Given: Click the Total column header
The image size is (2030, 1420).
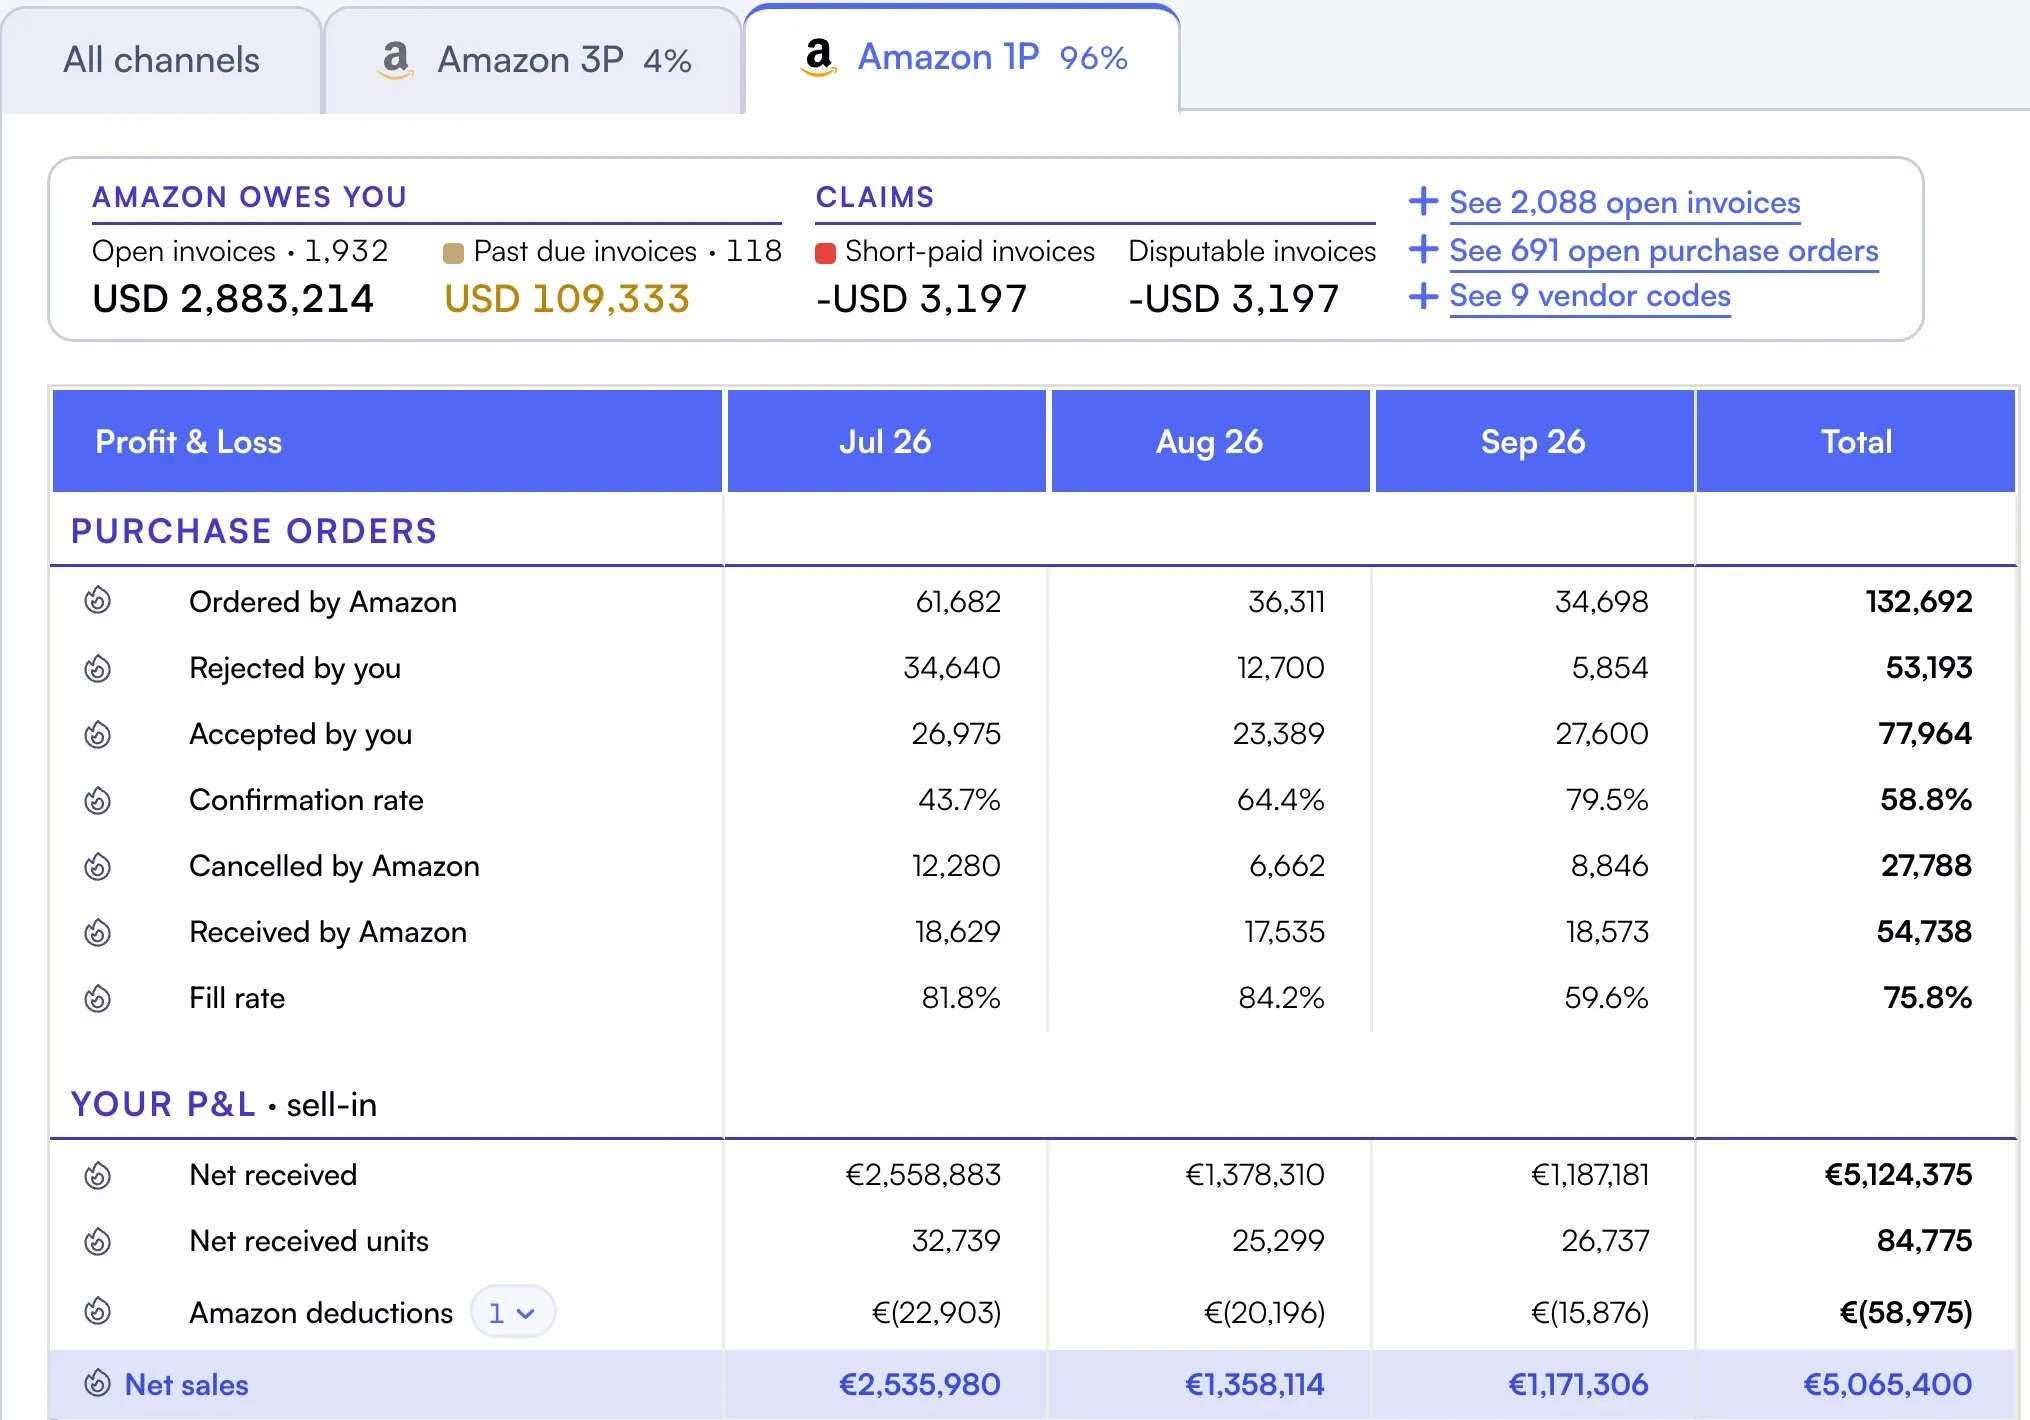Looking at the screenshot, I should pyautogui.click(x=1856, y=441).
